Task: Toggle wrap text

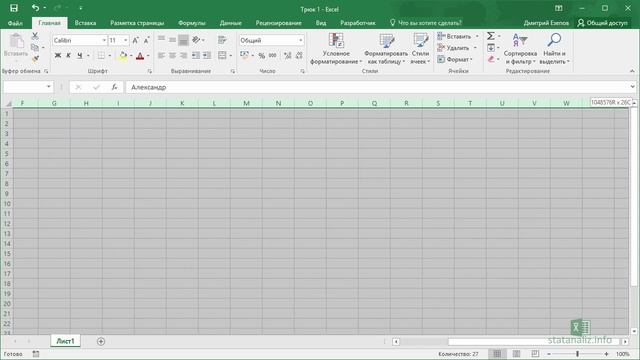Action: point(222,40)
